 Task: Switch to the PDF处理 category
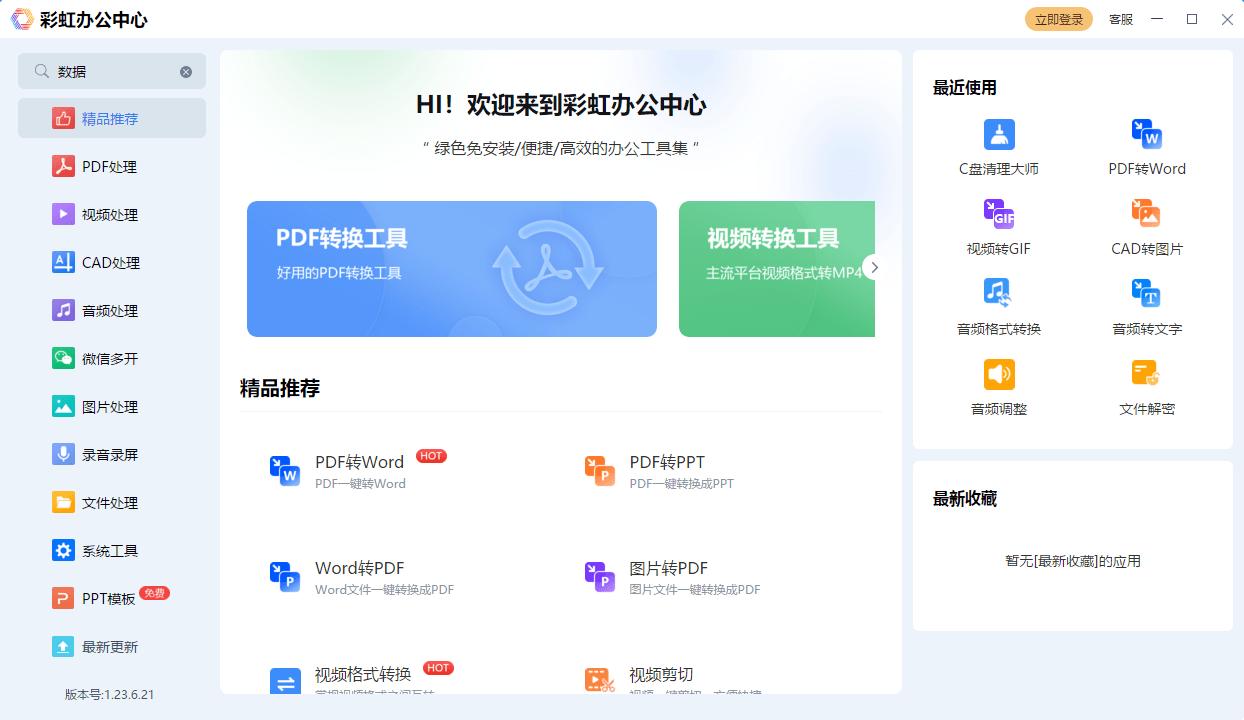[111, 166]
